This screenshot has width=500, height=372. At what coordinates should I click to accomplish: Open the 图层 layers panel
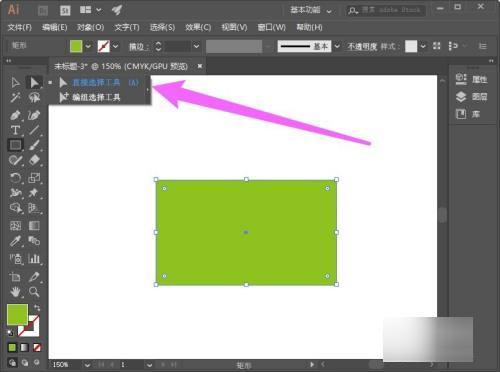tap(472, 97)
